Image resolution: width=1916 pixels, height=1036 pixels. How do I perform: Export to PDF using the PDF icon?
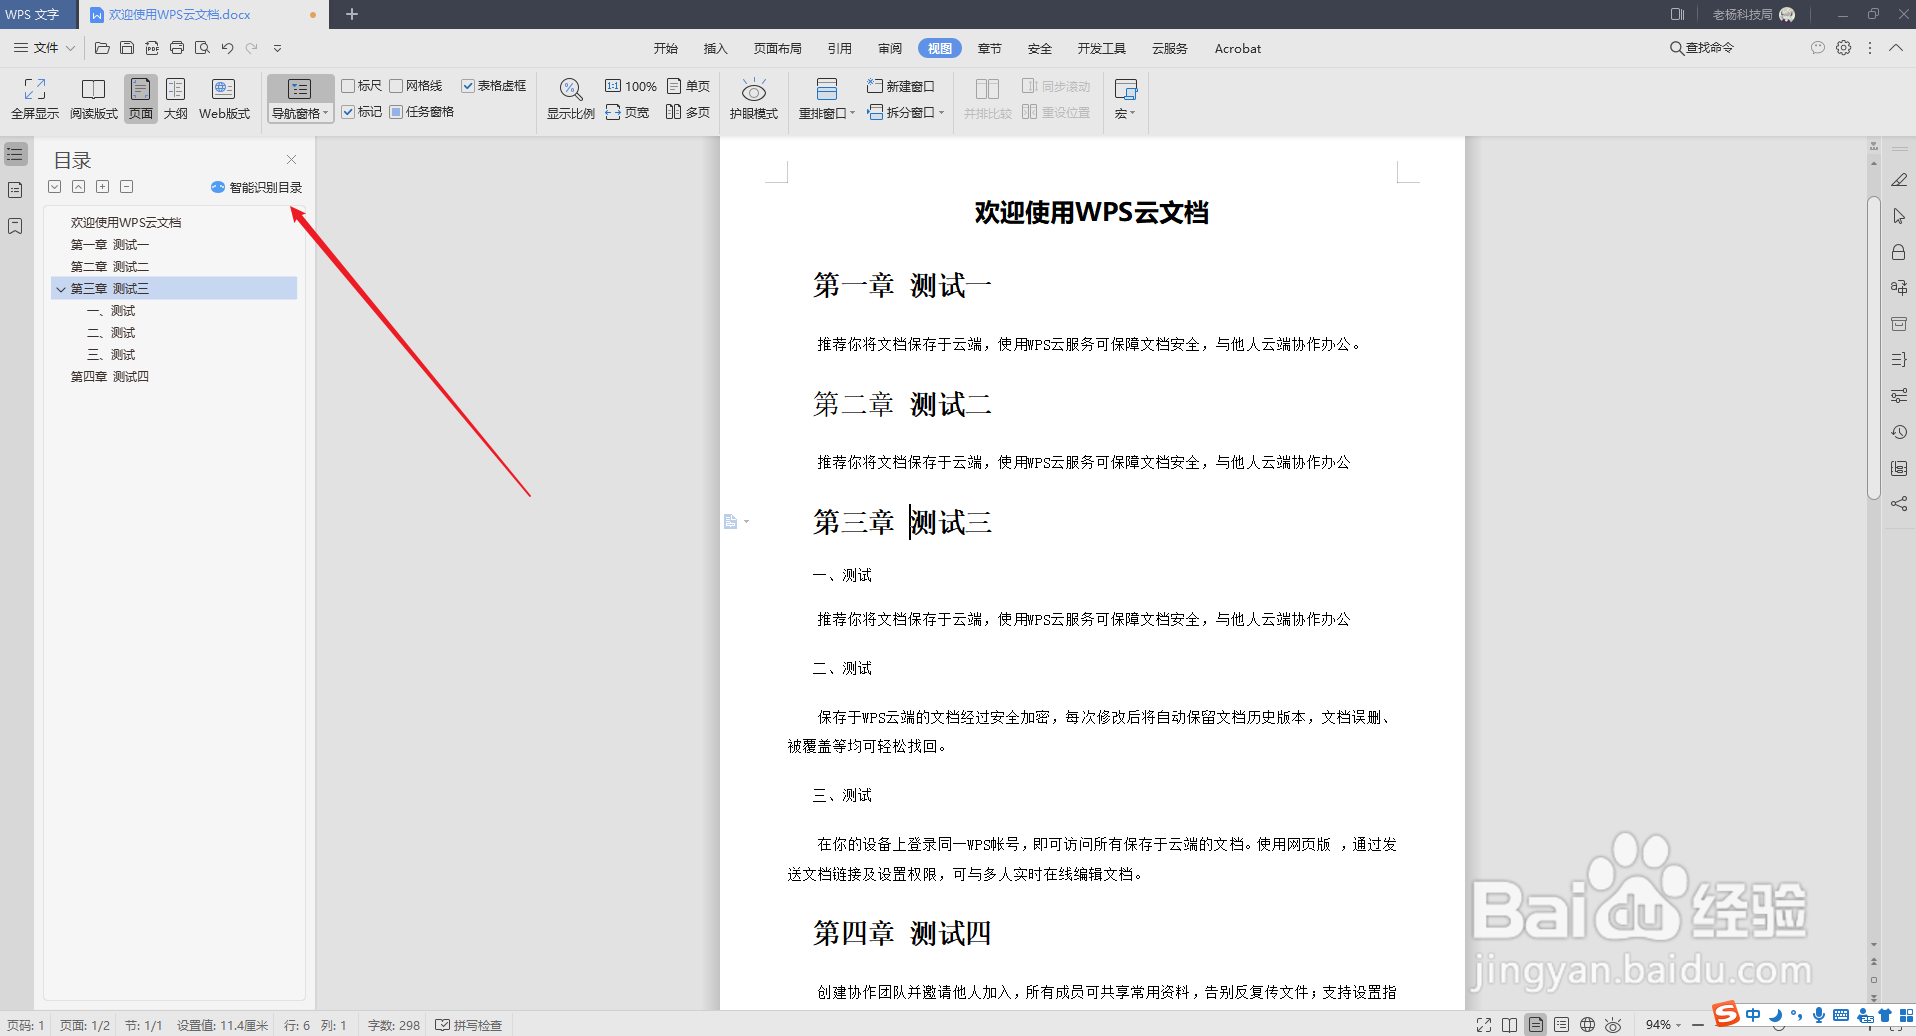(152, 48)
